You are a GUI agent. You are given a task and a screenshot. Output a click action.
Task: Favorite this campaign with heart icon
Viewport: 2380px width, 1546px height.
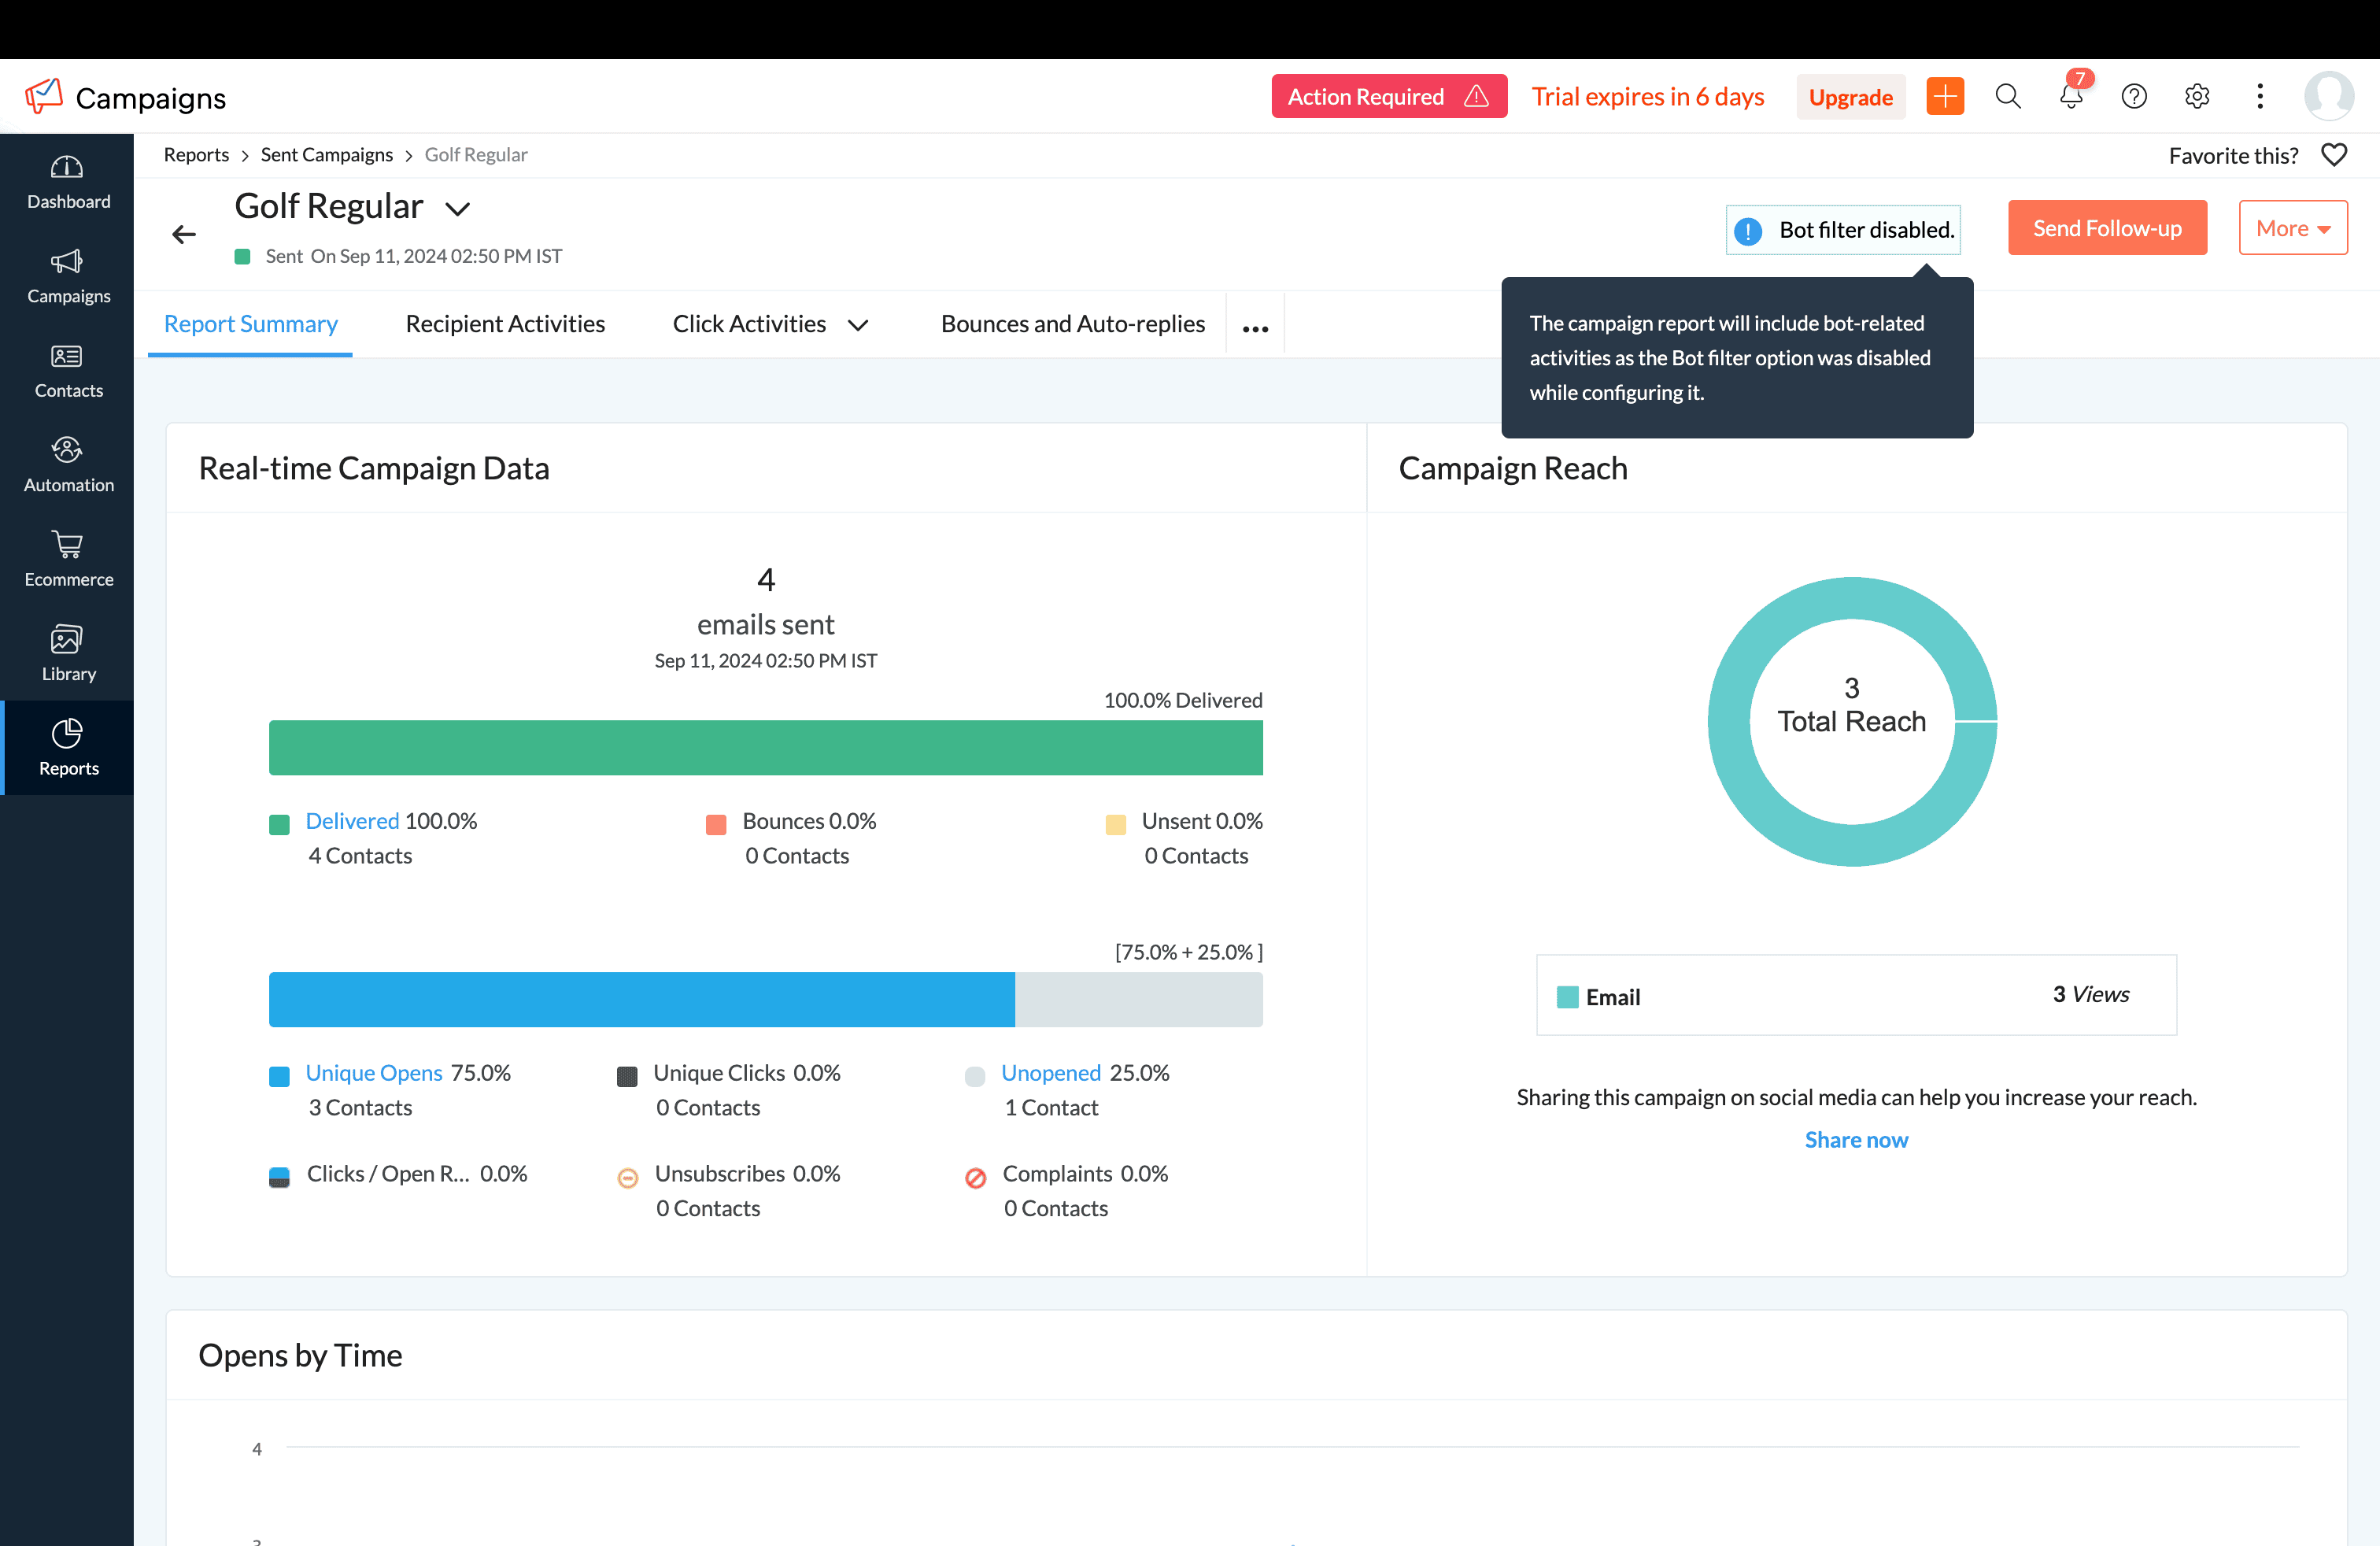coord(2334,155)
